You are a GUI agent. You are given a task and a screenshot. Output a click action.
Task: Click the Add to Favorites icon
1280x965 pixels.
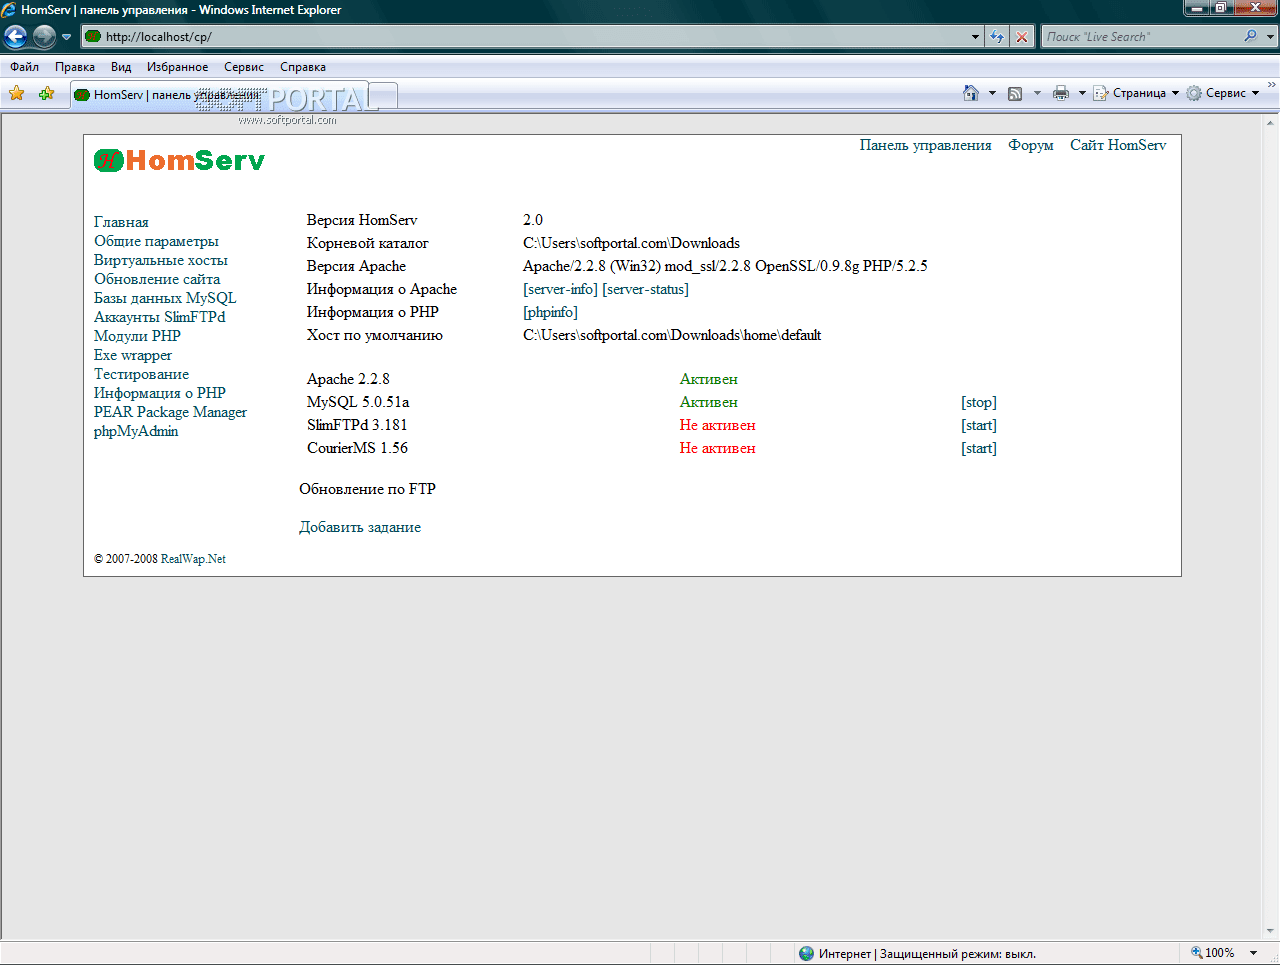pyautogui.click(x=46, y=94)
